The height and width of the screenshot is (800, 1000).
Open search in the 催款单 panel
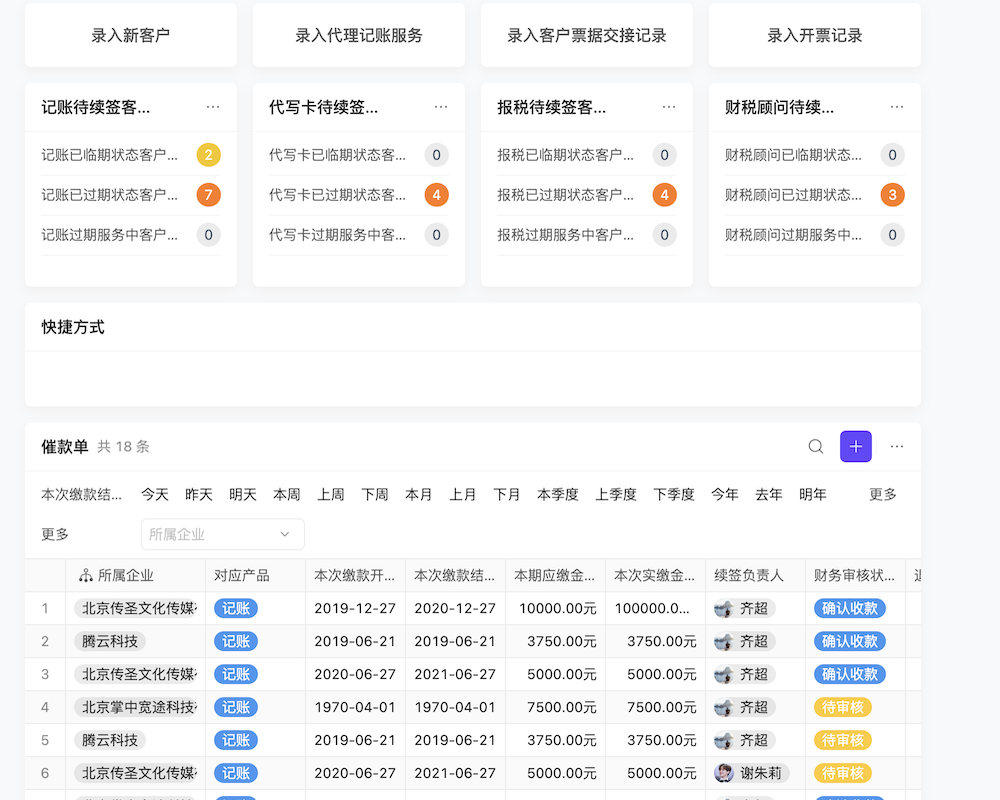tap(815, 447)
